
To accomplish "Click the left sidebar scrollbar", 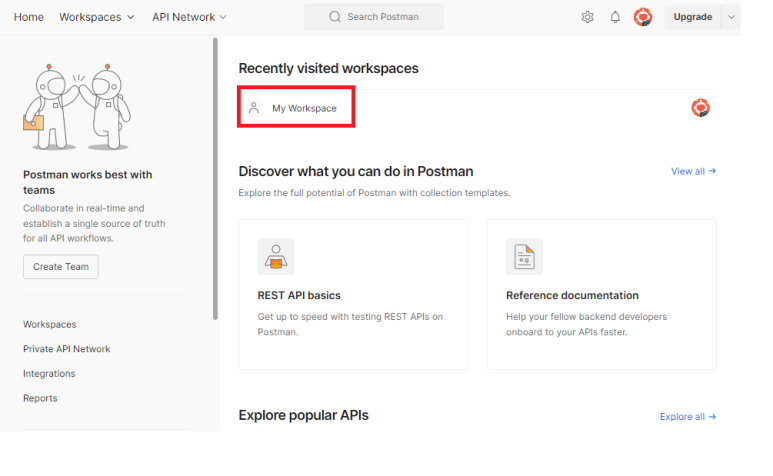I will [215, 178].
